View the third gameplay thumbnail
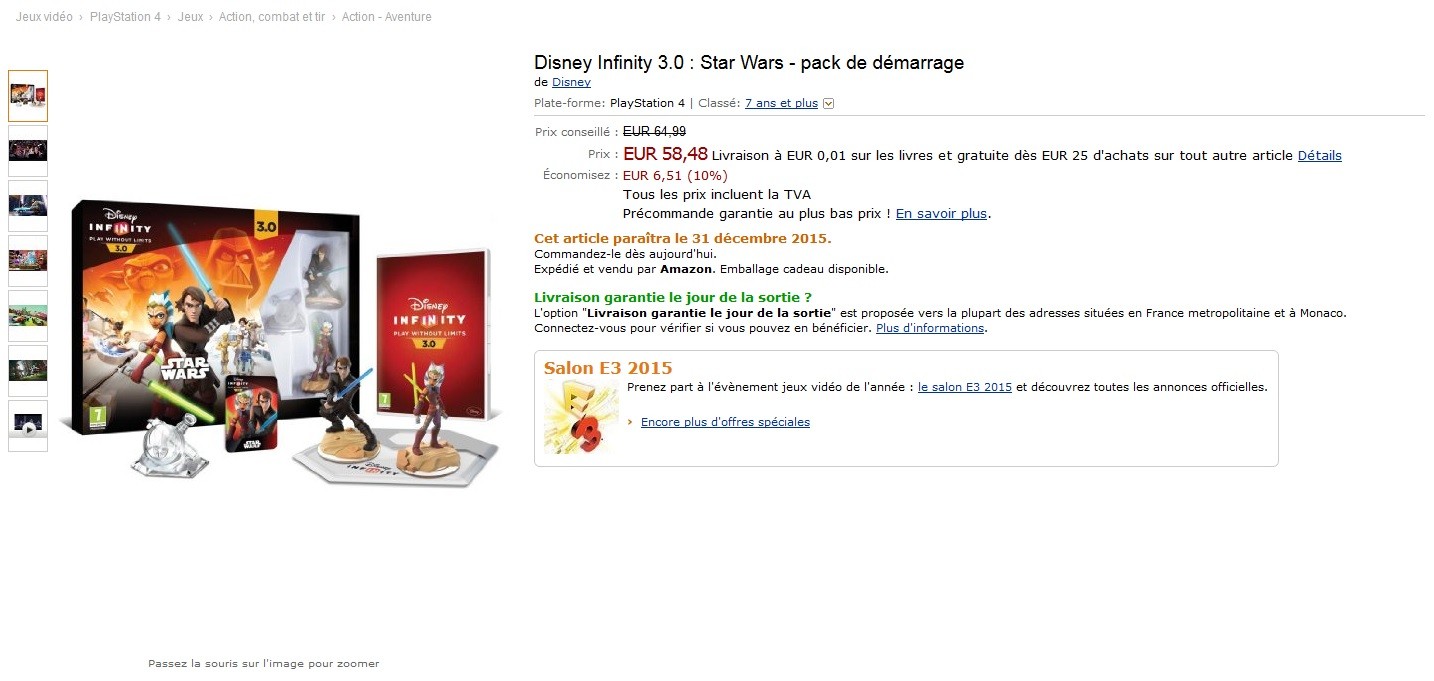1434x681 pixels. click(x=28, y=206)
